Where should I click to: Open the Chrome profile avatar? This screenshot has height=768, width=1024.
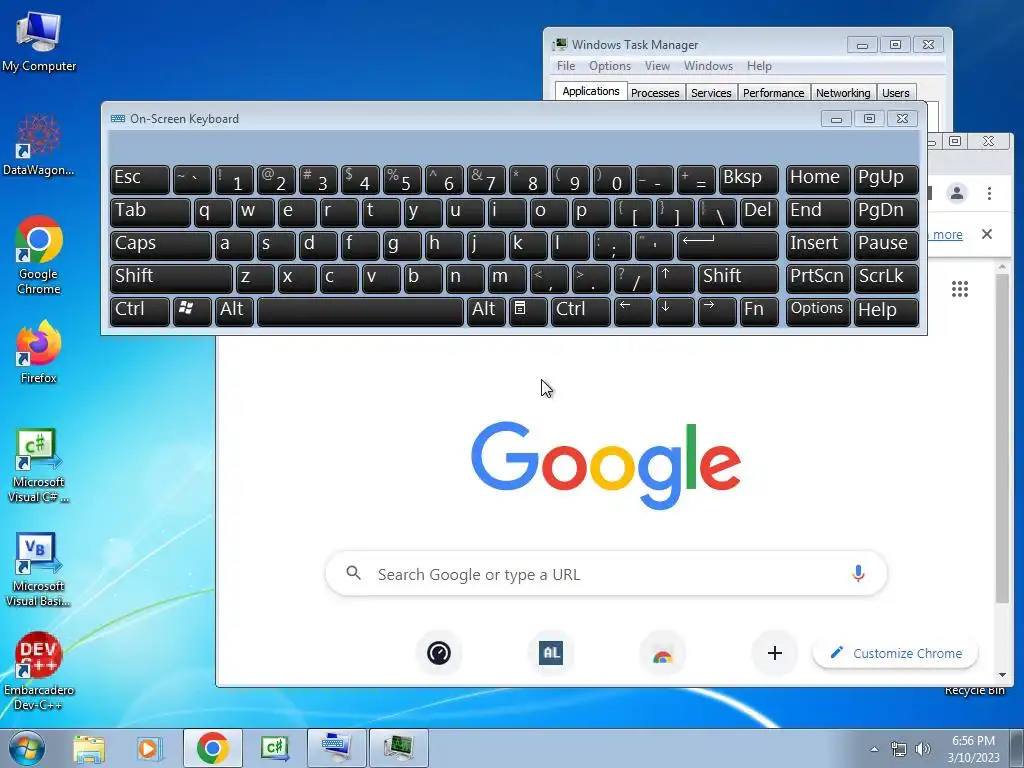(x=957, y=193)
